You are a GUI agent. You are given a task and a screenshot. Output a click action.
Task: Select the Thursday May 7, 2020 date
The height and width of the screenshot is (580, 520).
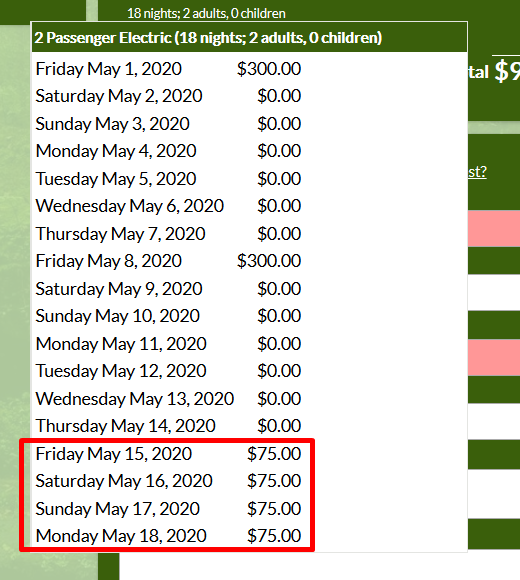pos(120,234)
